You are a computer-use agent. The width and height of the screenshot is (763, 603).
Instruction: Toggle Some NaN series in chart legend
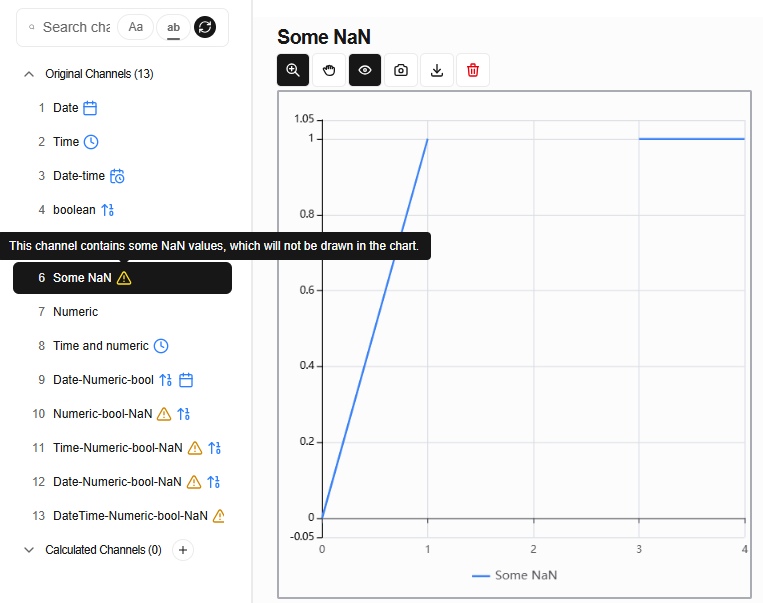click(x=515, y=575)
